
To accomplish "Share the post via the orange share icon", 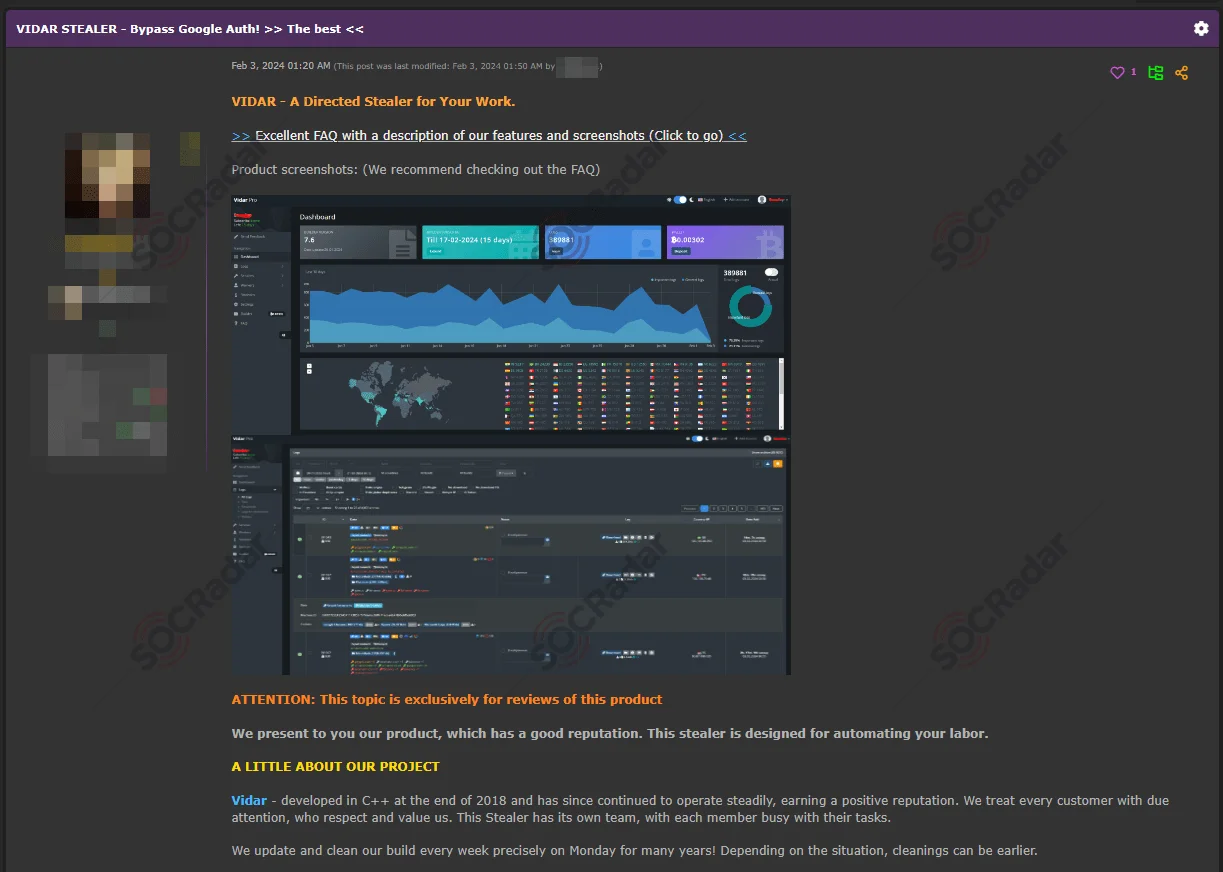I will [x=1182, y=73].
